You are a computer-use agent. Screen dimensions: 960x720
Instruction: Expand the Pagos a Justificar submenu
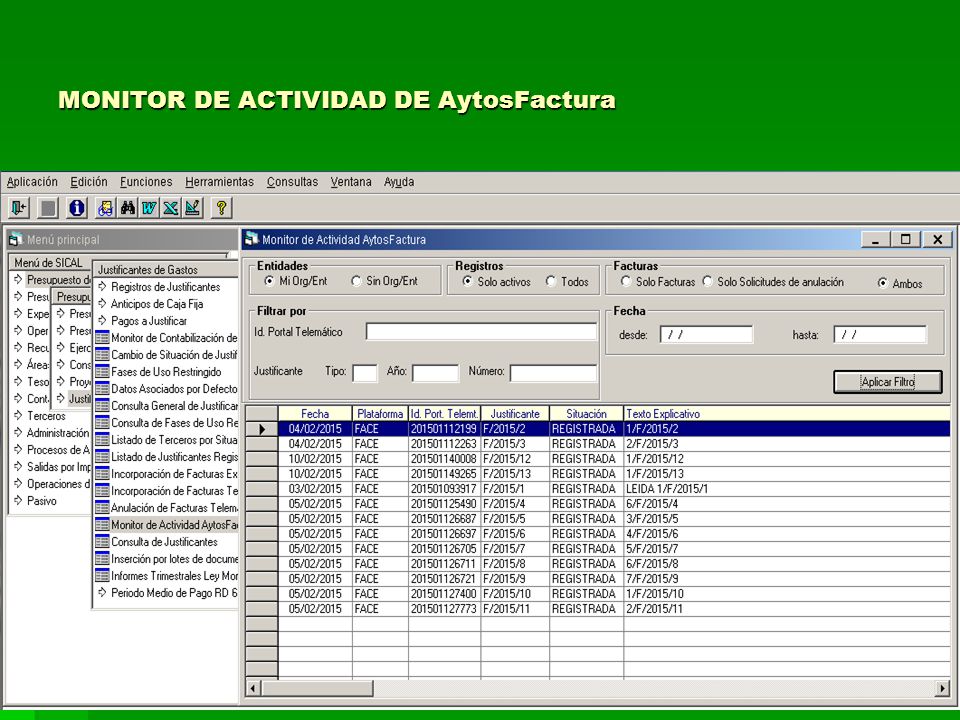pyautogui.click(x=102, y=321)
